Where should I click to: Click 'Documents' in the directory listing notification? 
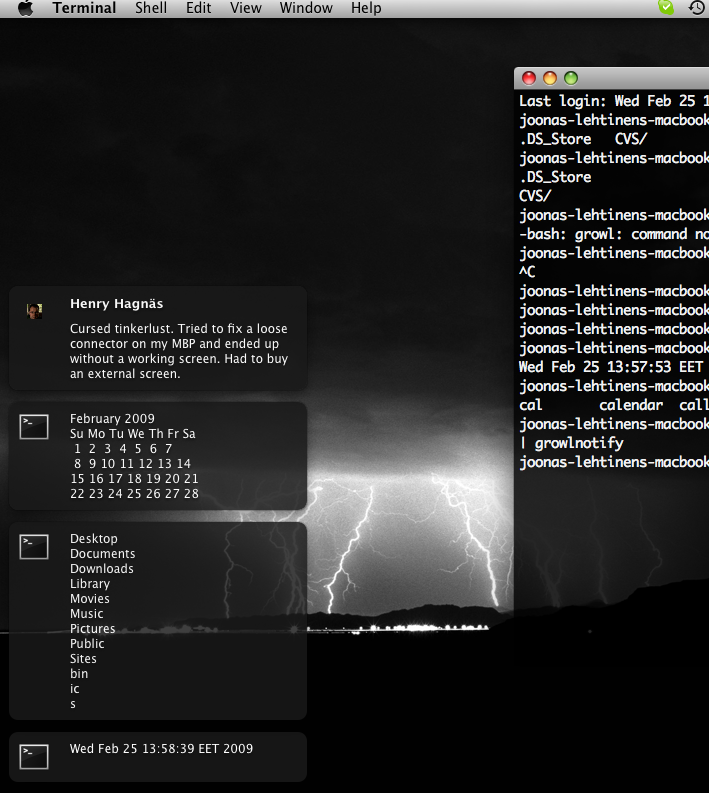(x=103, y=554)
